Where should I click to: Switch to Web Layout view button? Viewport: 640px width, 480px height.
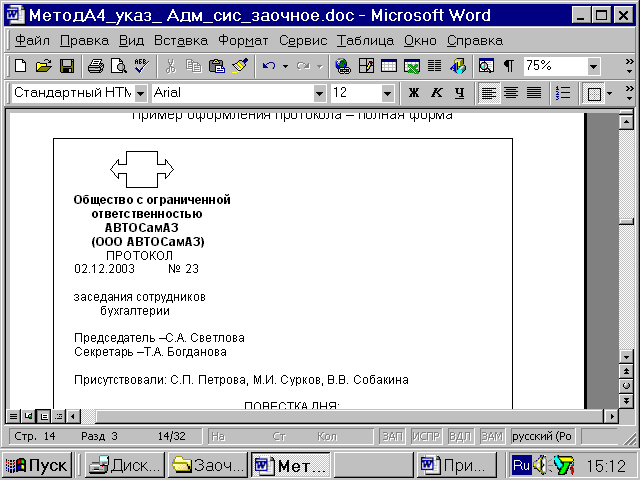28,416
